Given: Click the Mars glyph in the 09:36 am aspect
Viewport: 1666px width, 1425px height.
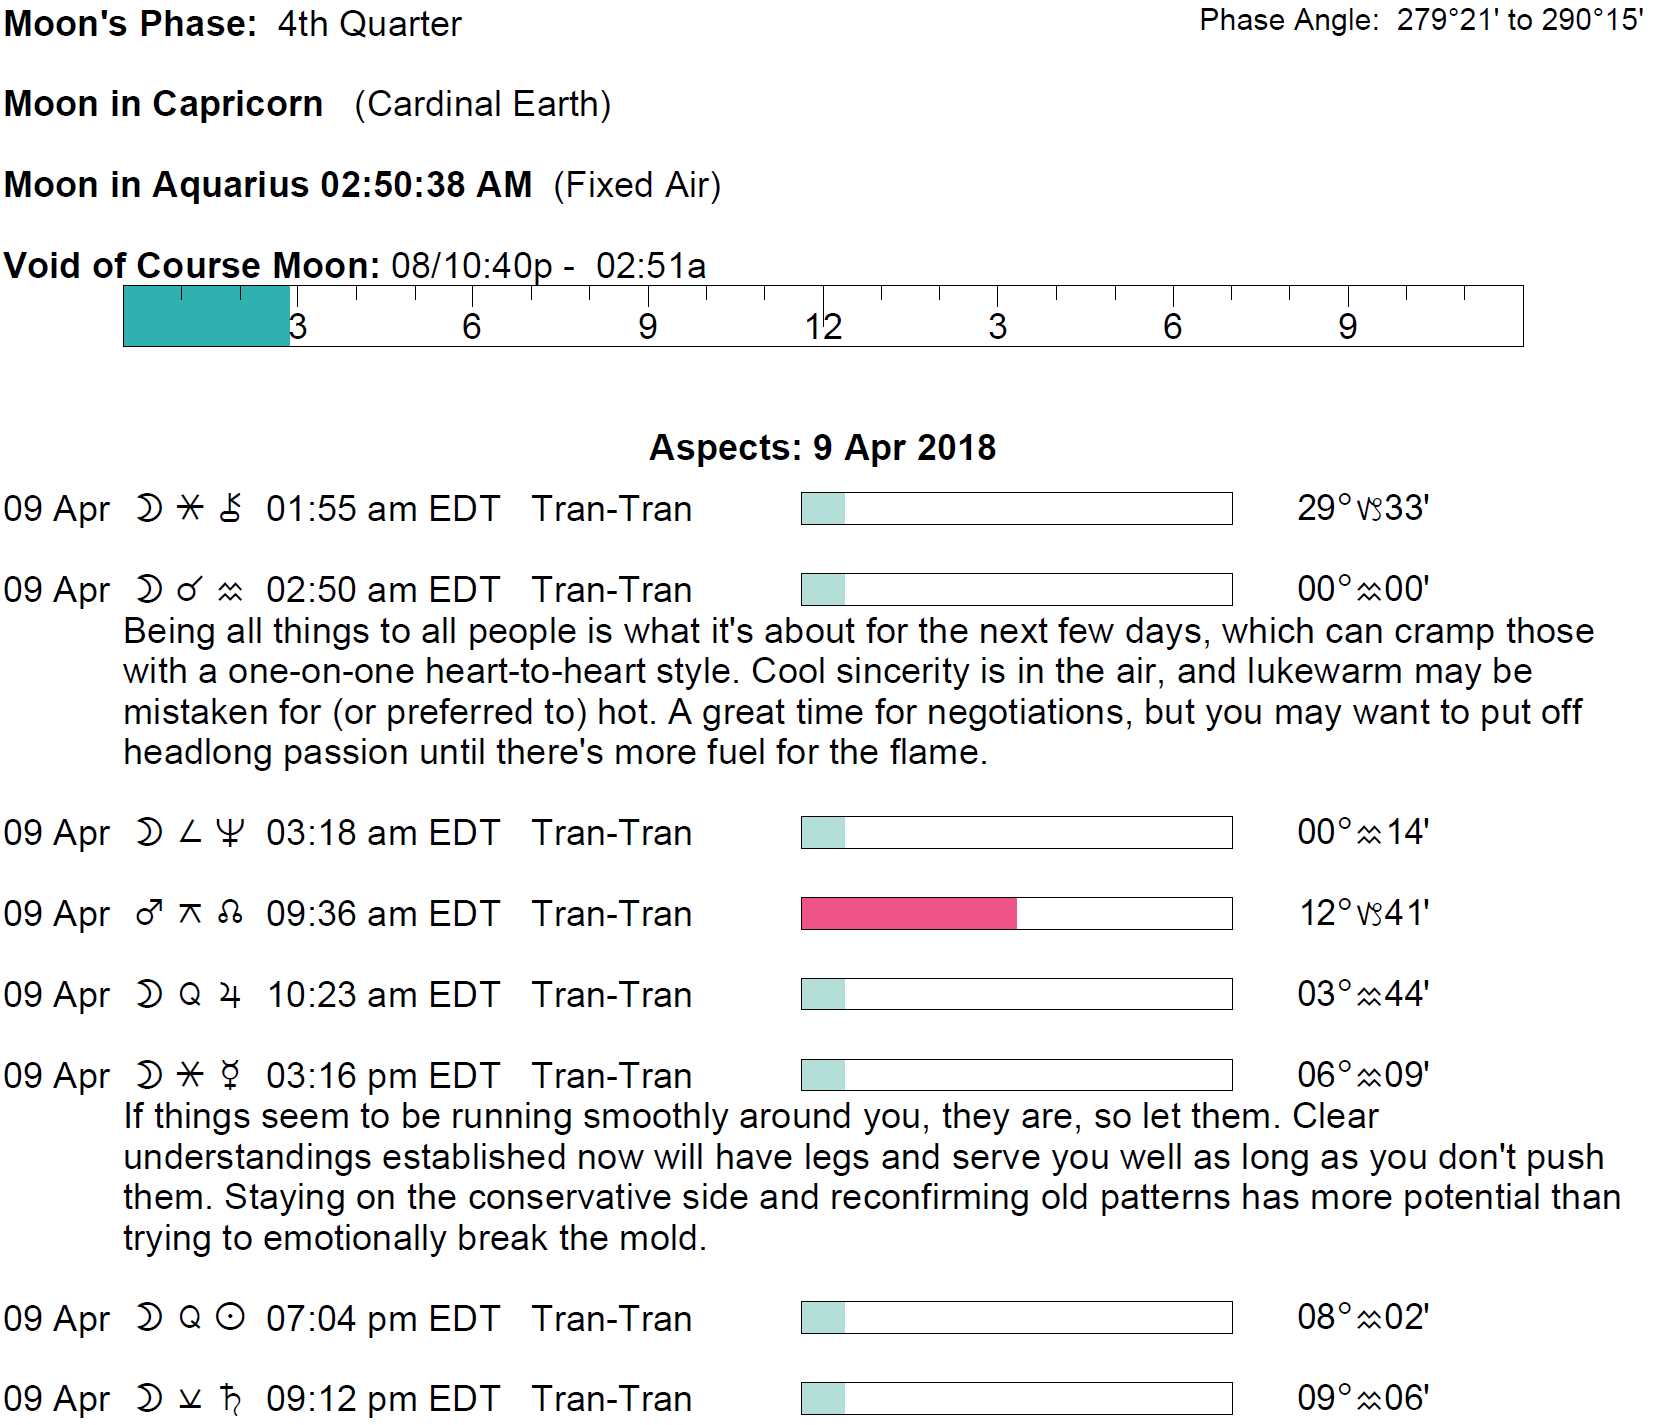Looking at the screenshot, I should click(149, 913).
